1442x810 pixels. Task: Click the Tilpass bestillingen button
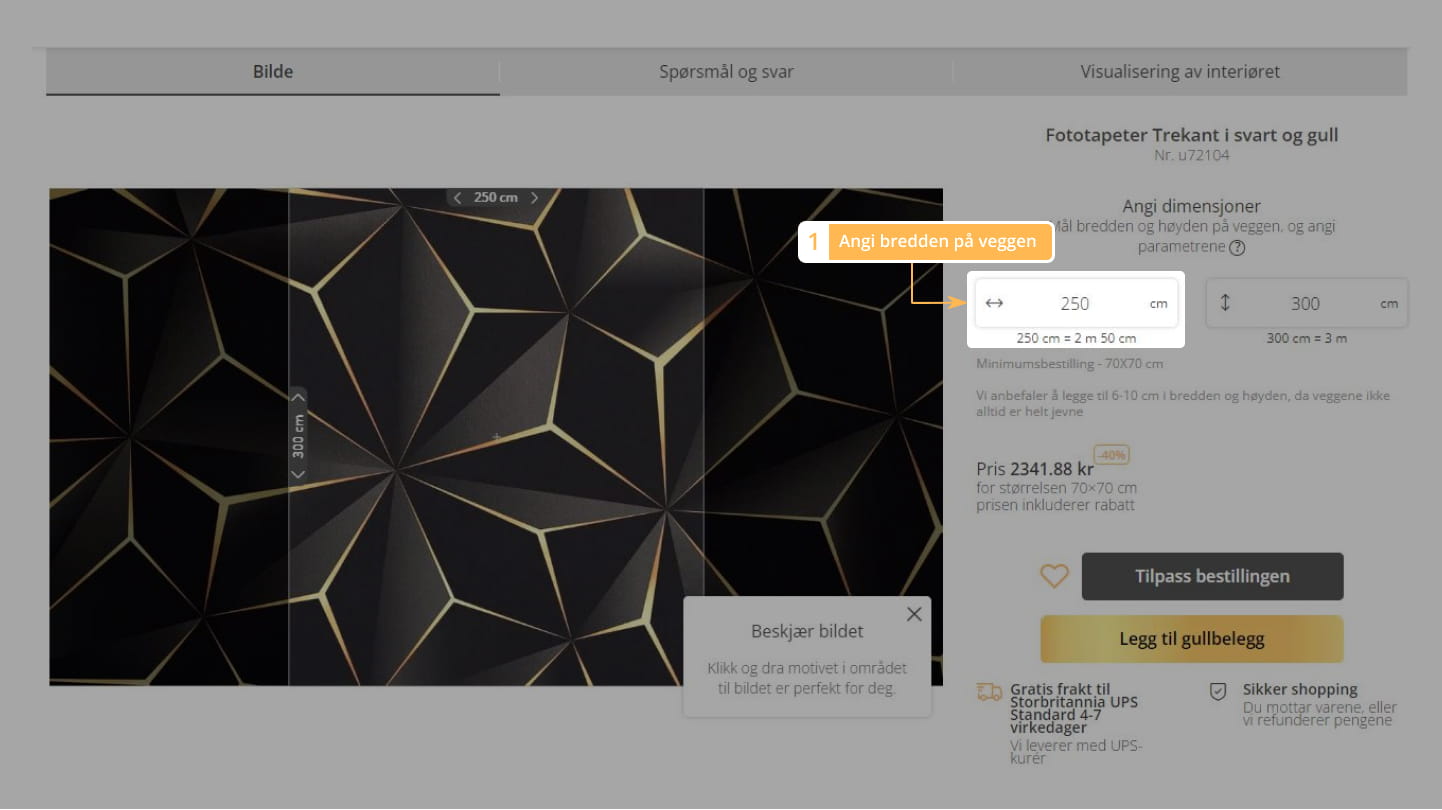[x=1212, y=577]
